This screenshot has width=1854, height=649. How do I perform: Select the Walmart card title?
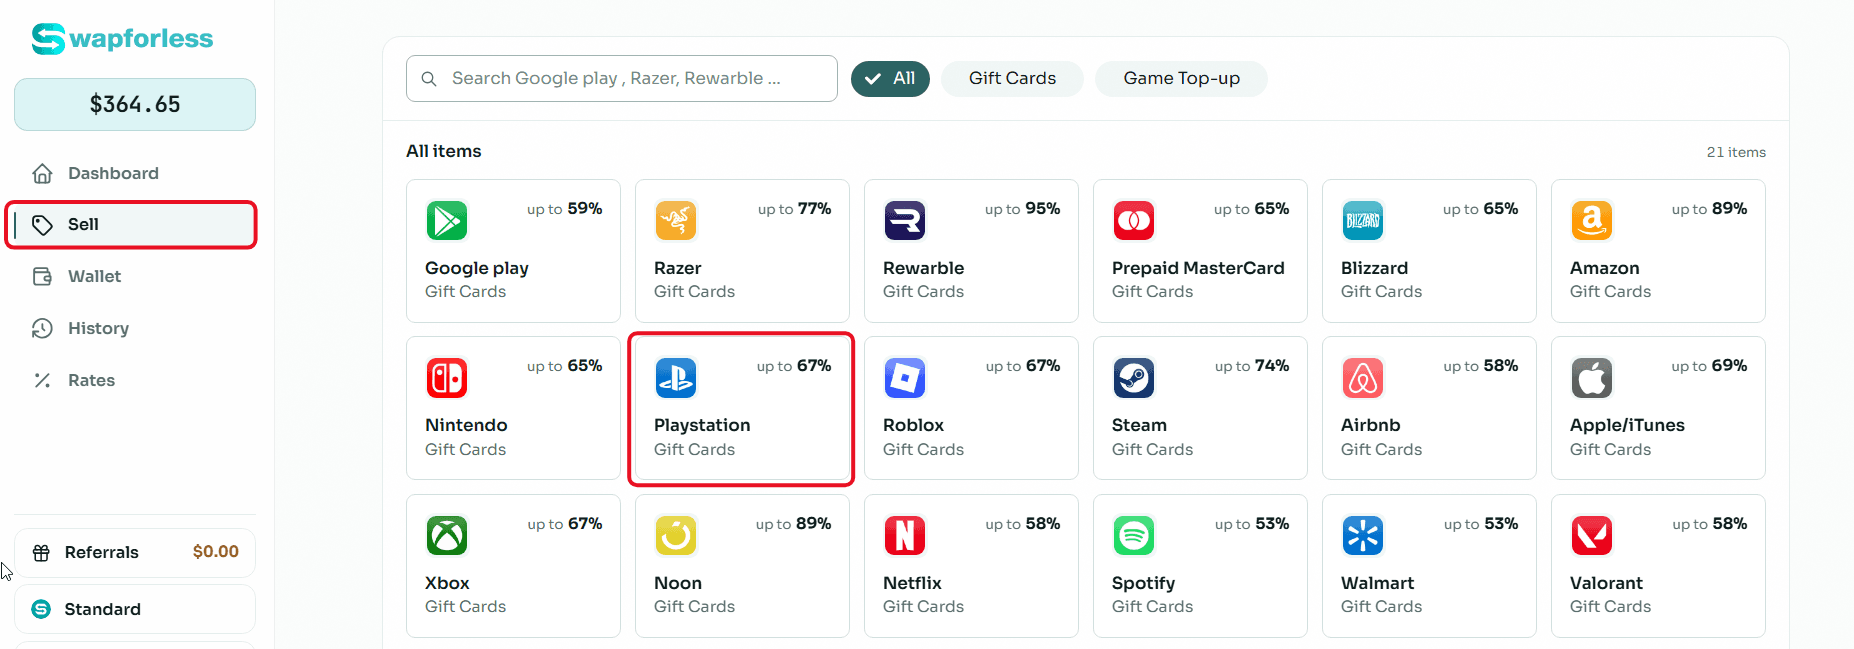(1378, 583)
